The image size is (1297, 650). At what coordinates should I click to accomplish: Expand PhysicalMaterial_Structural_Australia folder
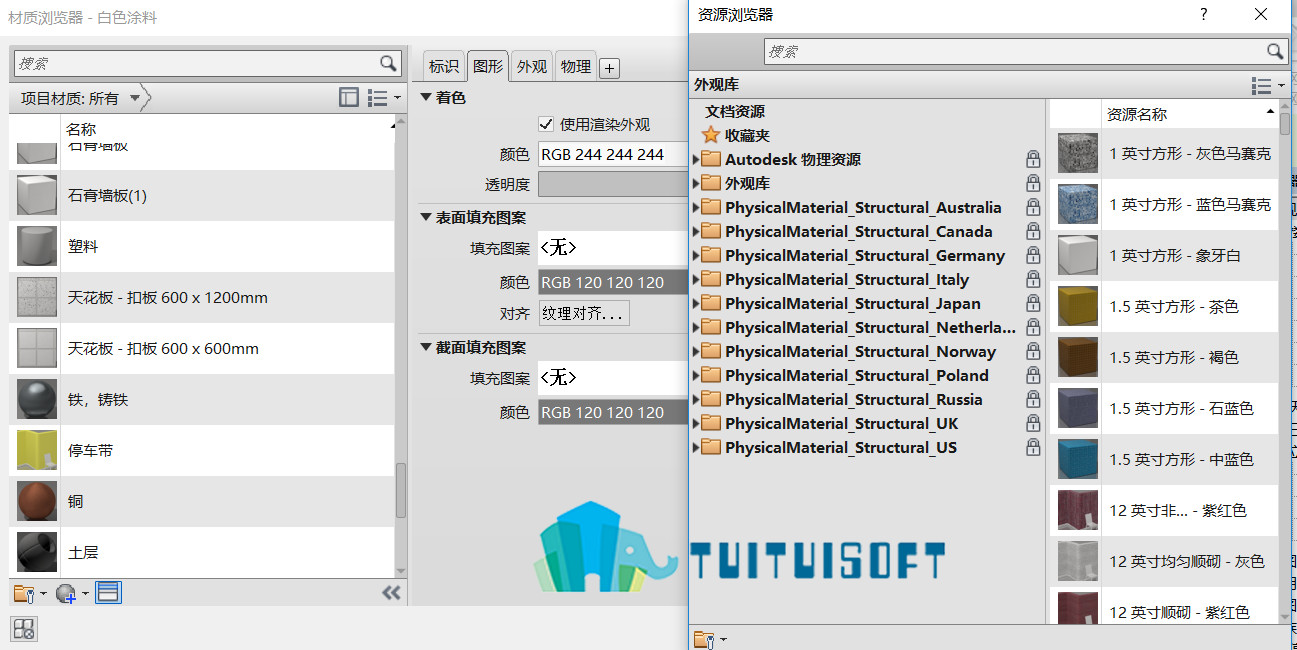(696, 207)
